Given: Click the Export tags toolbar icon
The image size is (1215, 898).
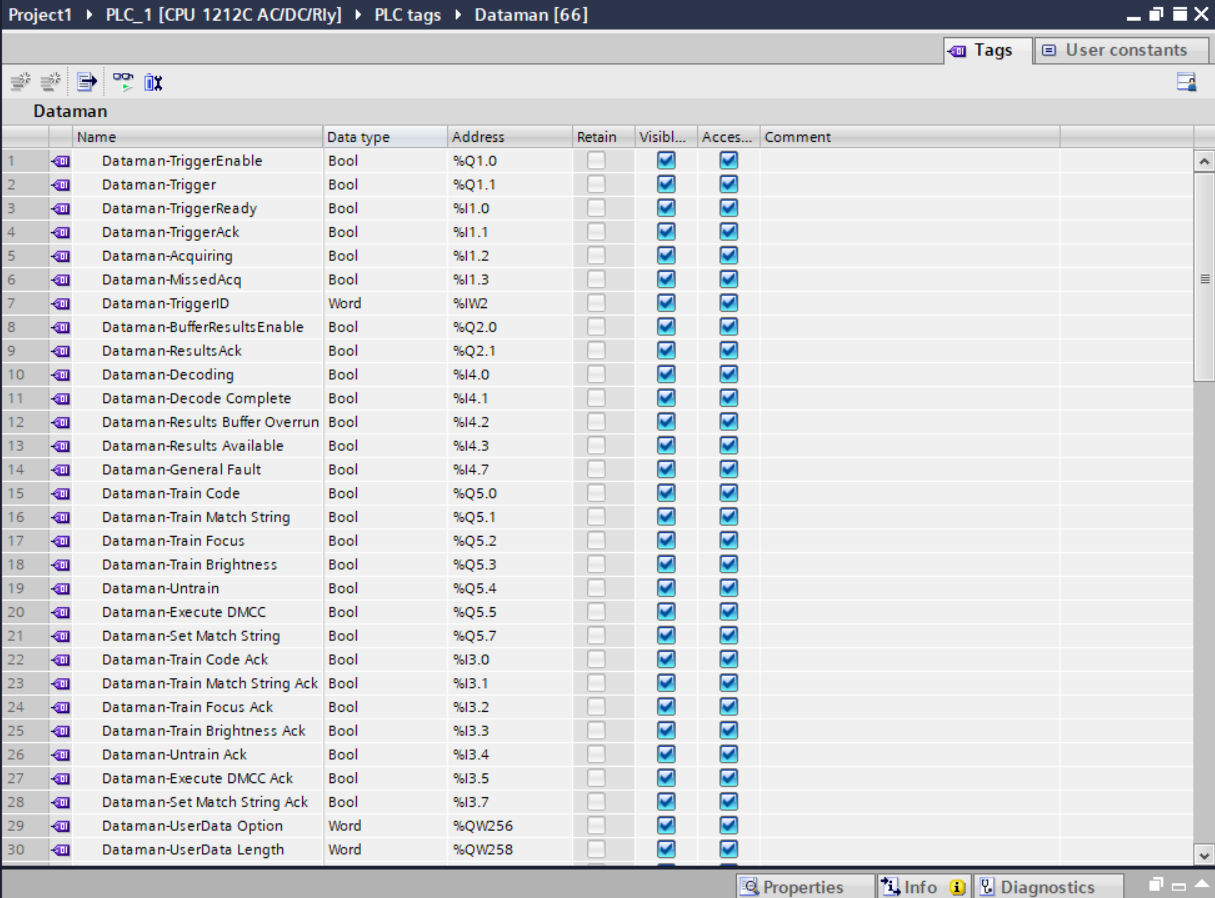Looking at the screenshot, I should click(87, 82).
